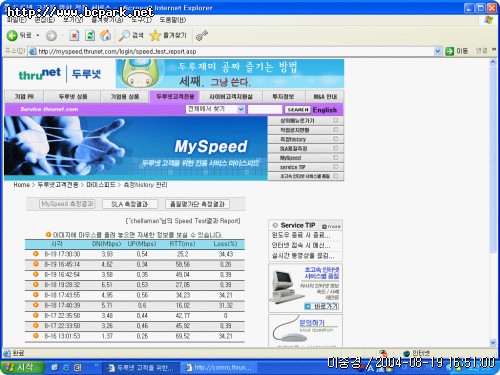Viewport: 500px width, 375px height.
Task: Click the site search text field
Action: point(265,109)
